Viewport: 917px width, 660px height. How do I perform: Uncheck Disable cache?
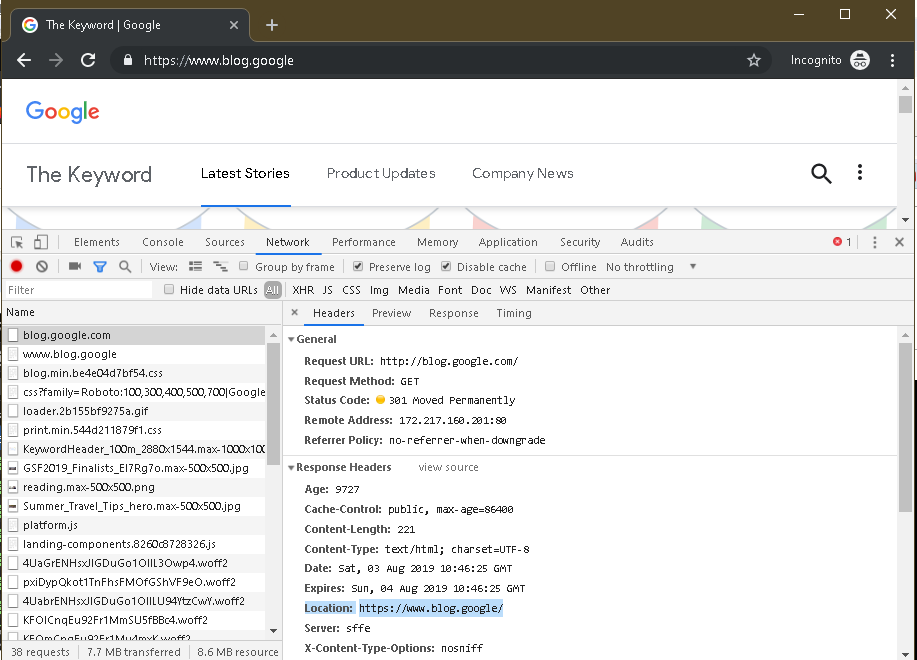pyautogui.click(x=446, y=267)
